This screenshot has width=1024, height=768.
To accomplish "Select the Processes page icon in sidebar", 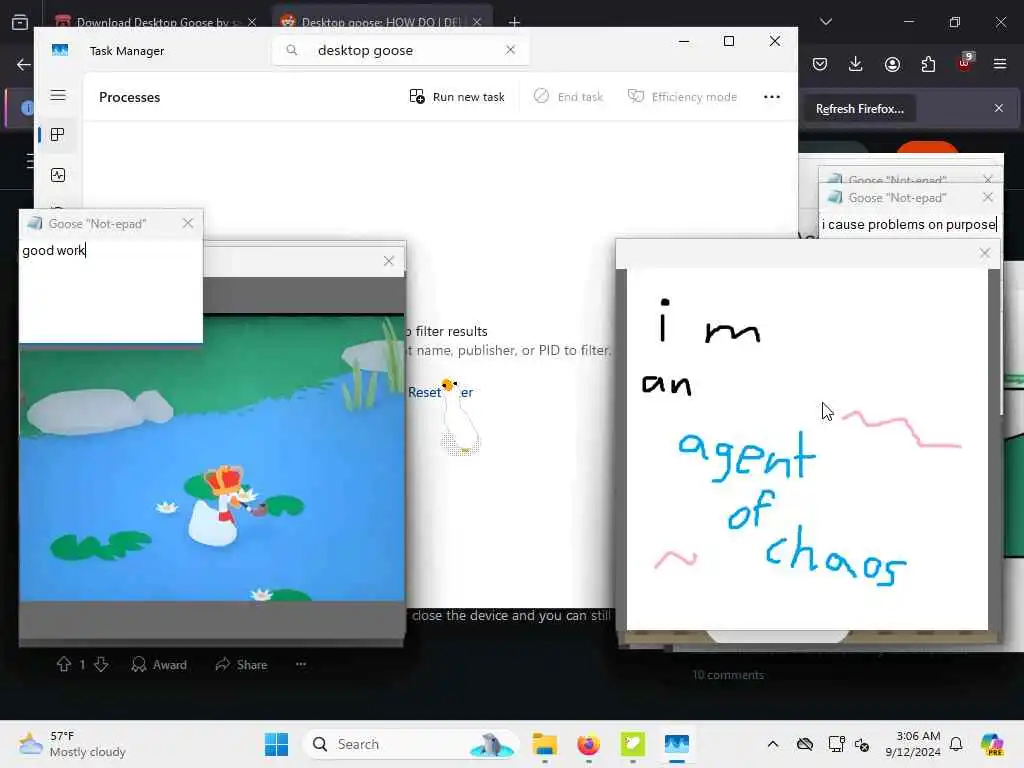I will coord(57,135).
